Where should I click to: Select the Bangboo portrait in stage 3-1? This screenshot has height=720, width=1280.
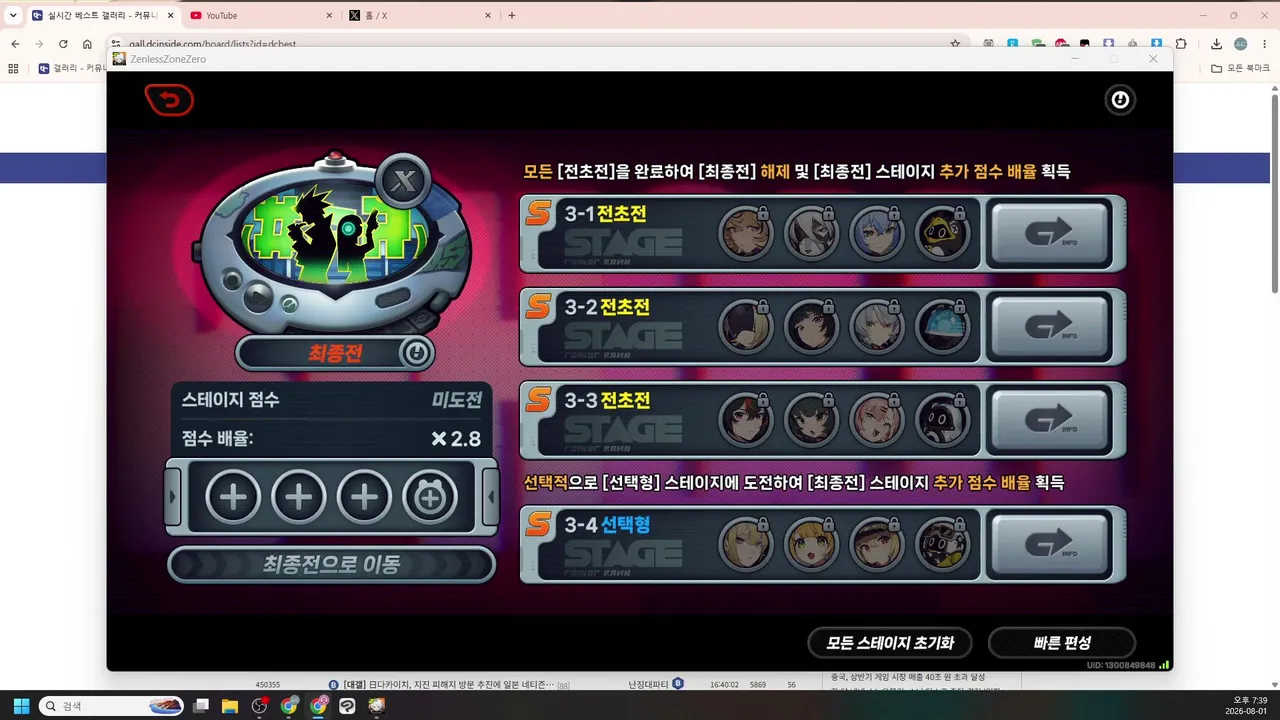point(942,234)
